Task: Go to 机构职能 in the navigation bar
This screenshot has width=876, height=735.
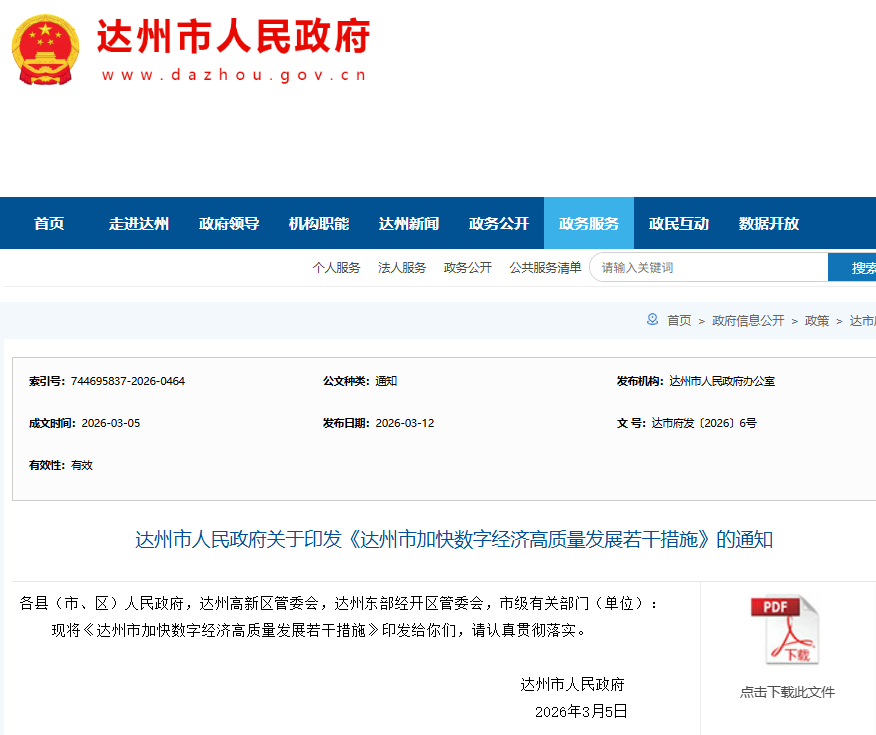Action: 319,223
